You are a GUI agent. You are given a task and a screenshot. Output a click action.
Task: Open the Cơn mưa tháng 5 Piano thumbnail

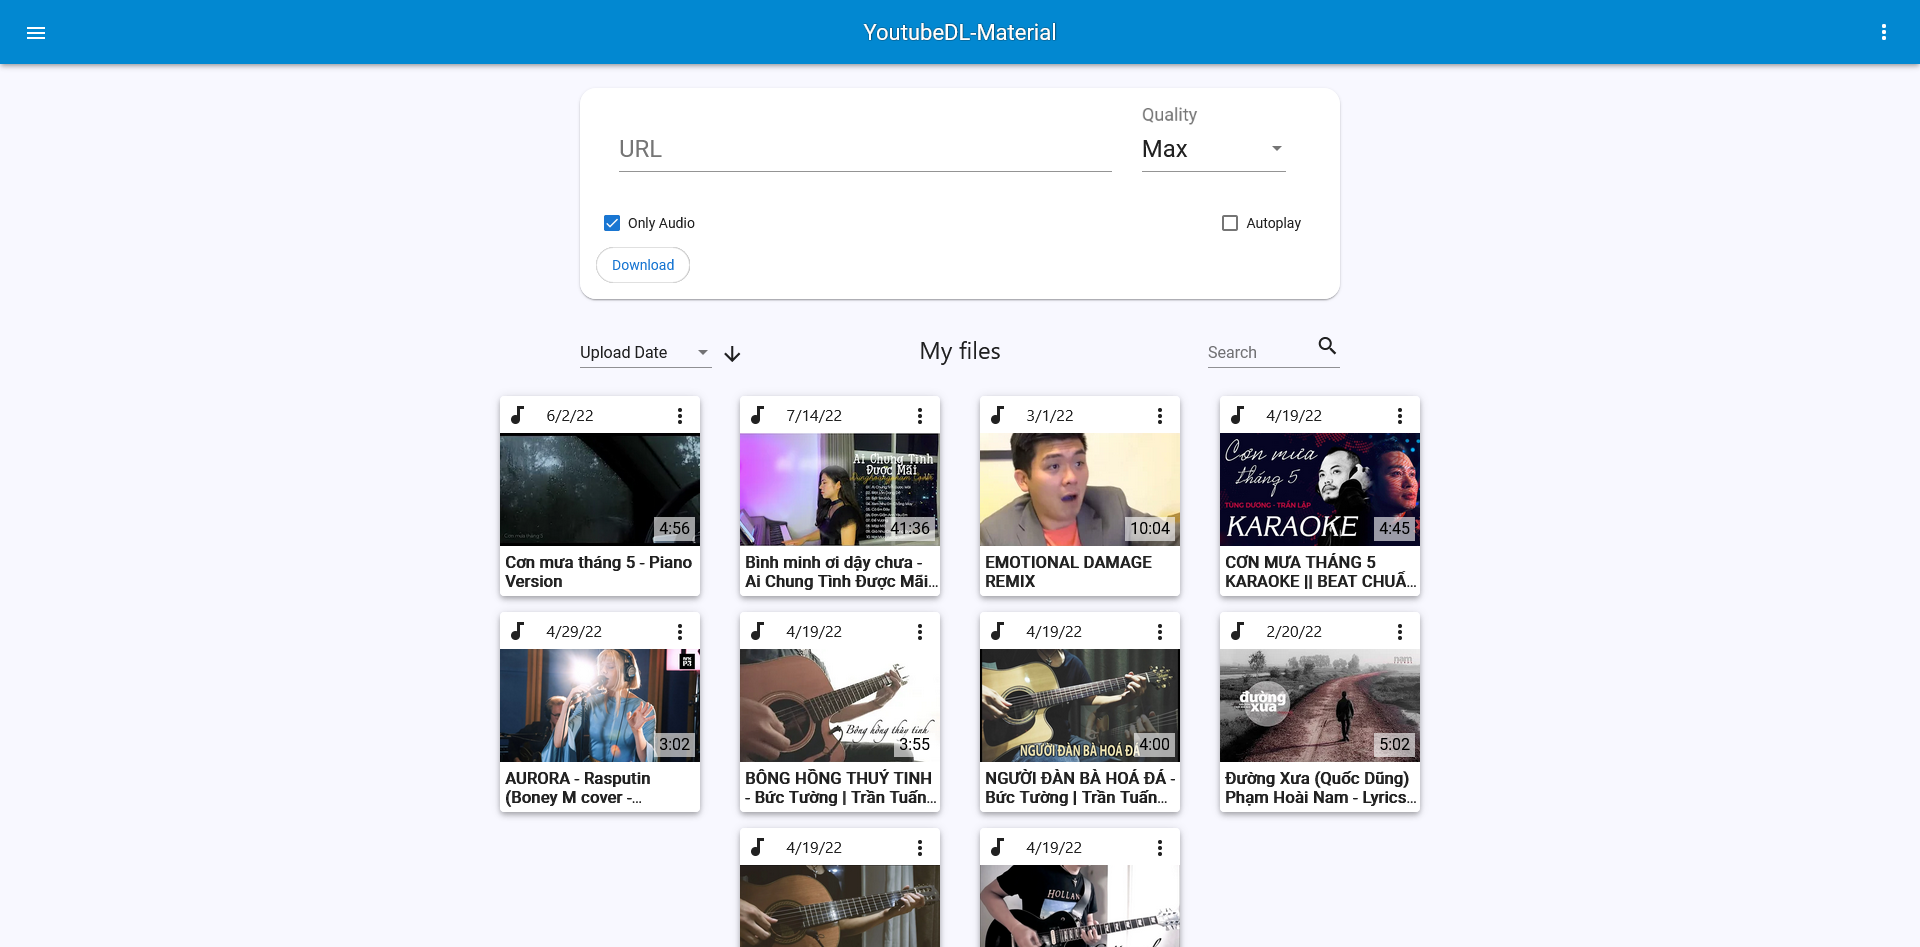(600, 489)
